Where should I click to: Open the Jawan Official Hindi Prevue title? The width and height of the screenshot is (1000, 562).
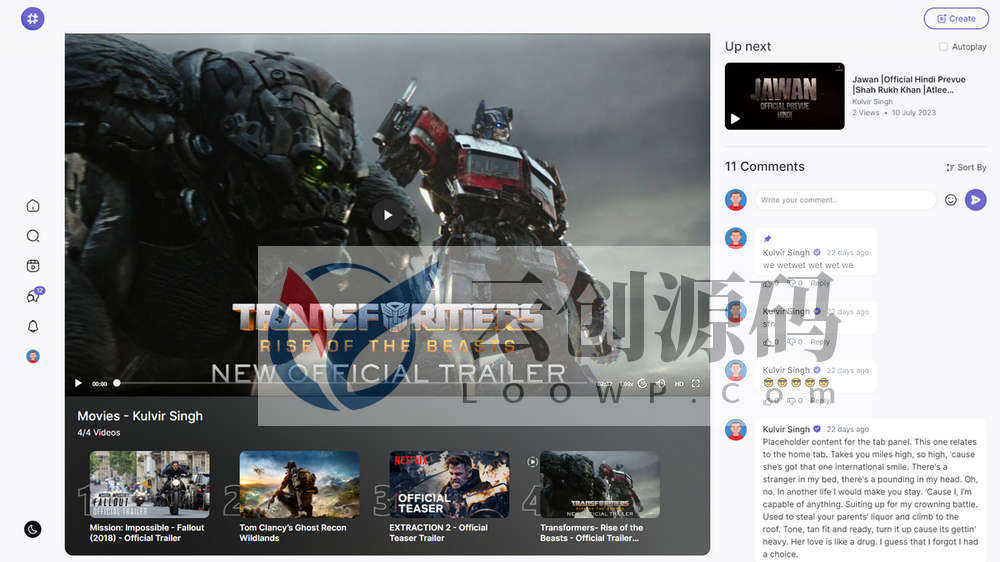[909, 84]
